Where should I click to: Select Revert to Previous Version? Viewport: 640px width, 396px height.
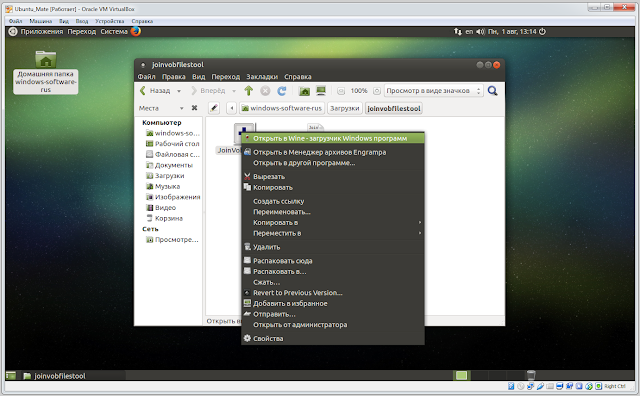pos(333,293)
